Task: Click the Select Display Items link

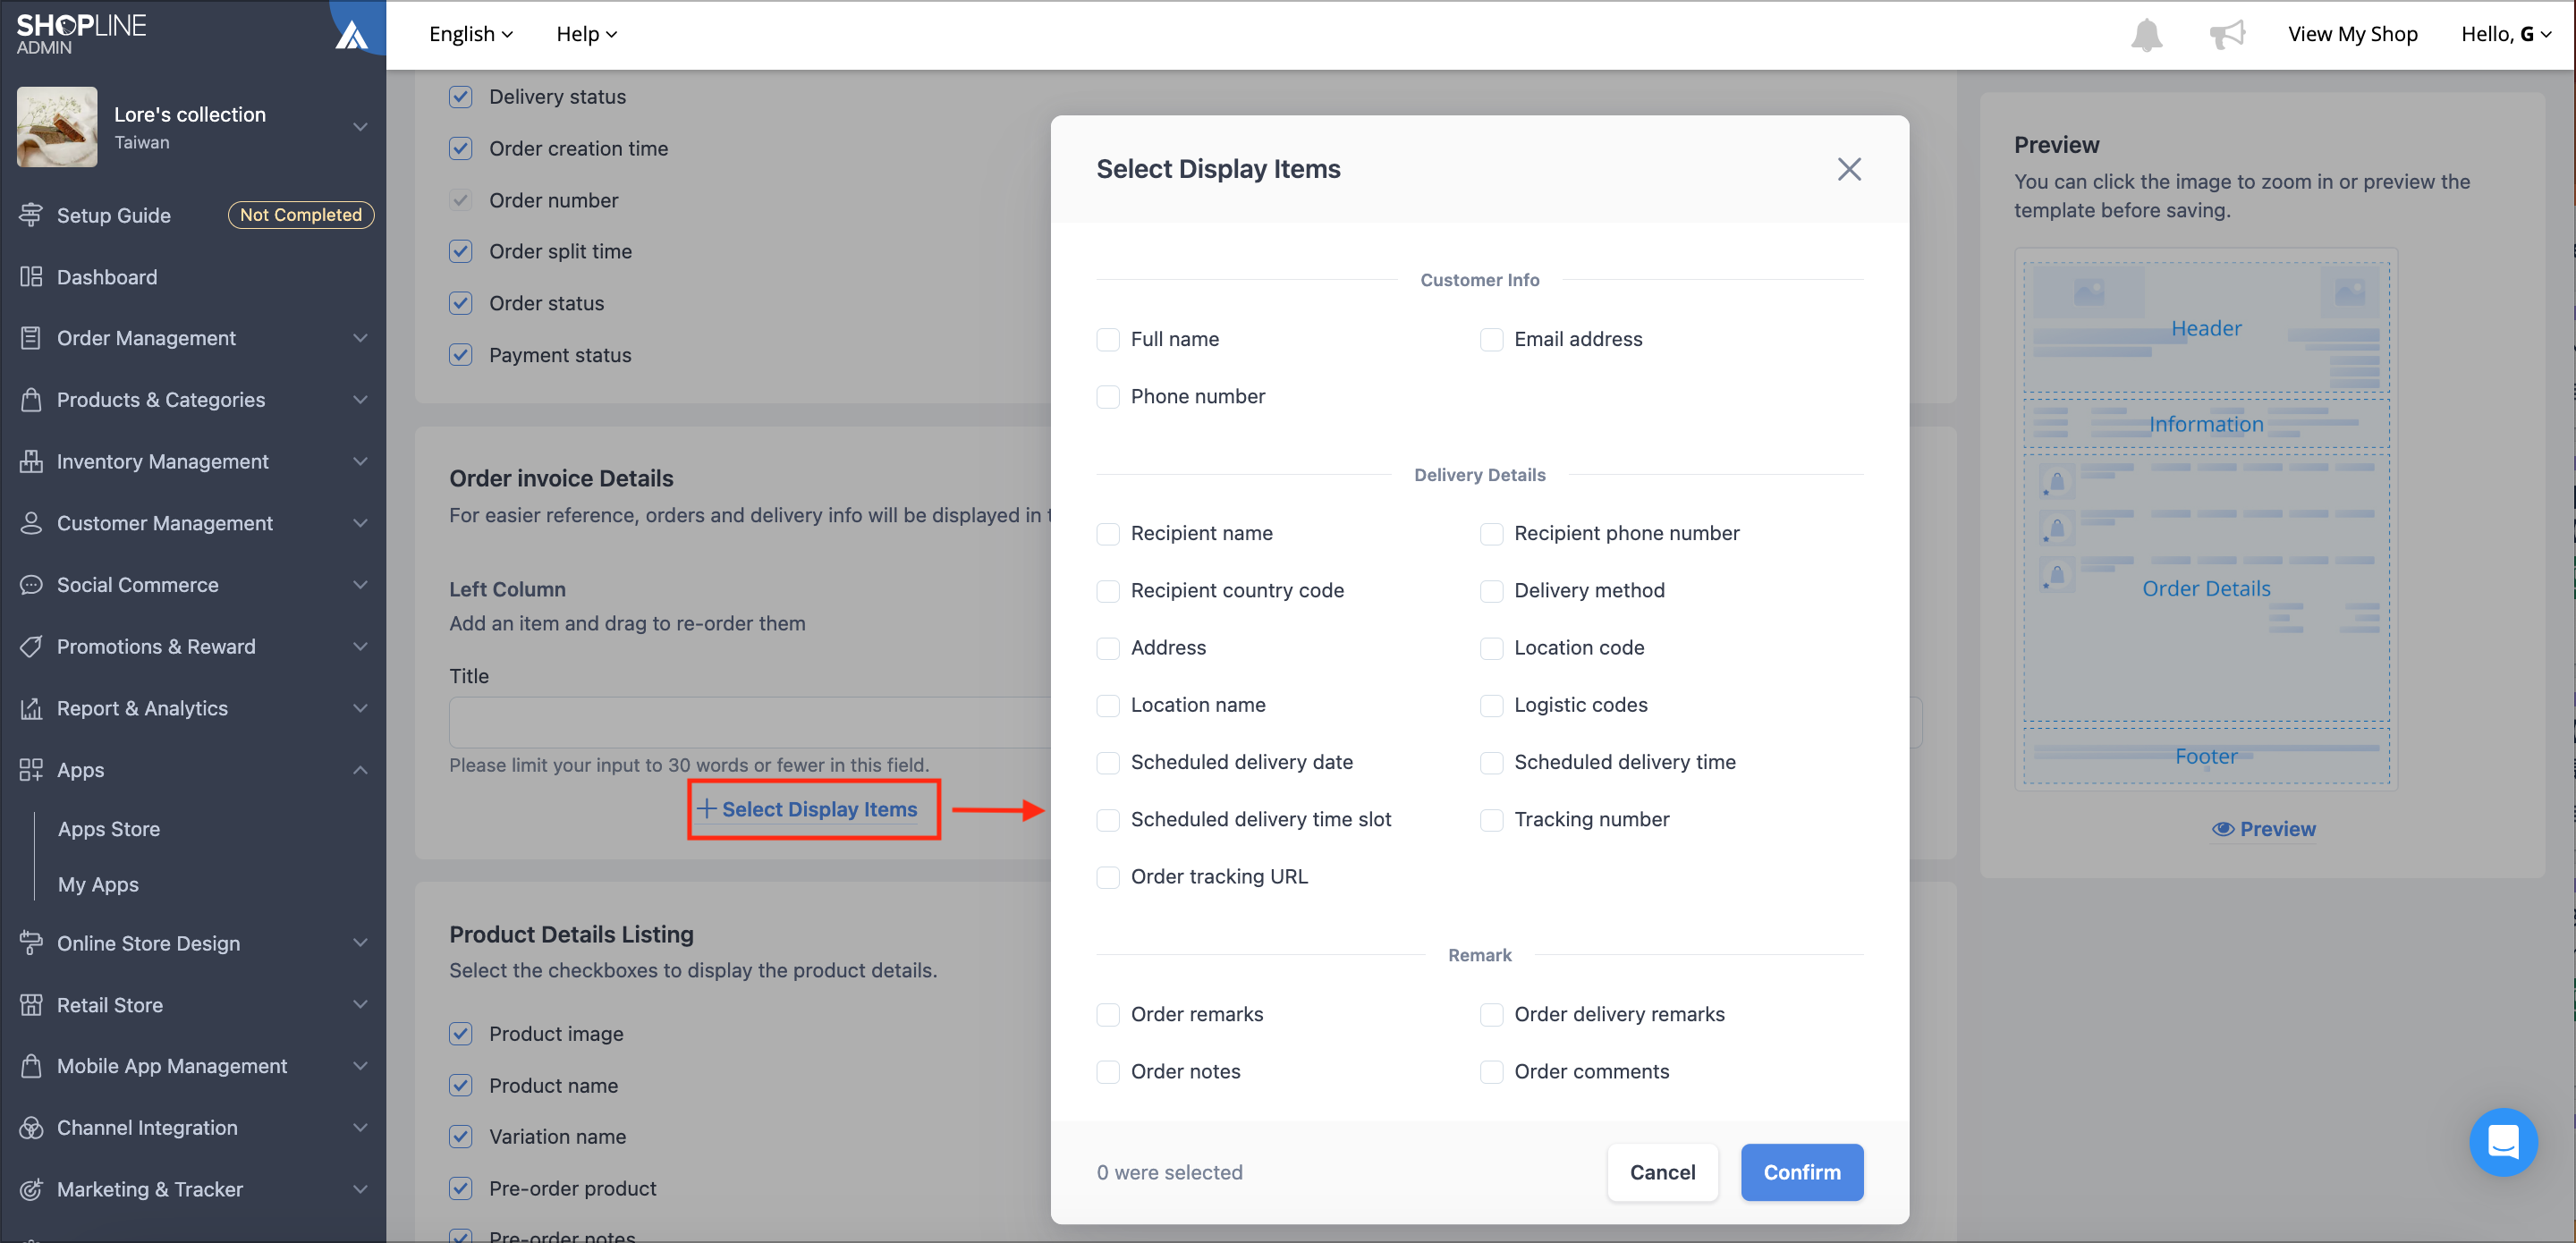Action: pos(808,809)
